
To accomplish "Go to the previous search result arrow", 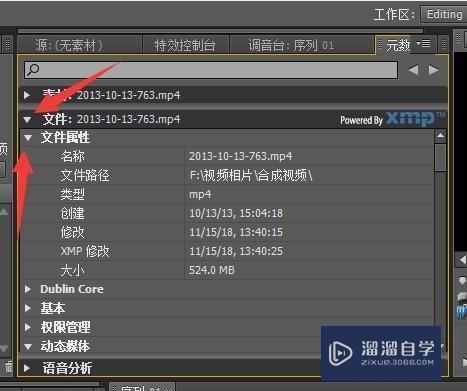I will [x=413, y=70].
